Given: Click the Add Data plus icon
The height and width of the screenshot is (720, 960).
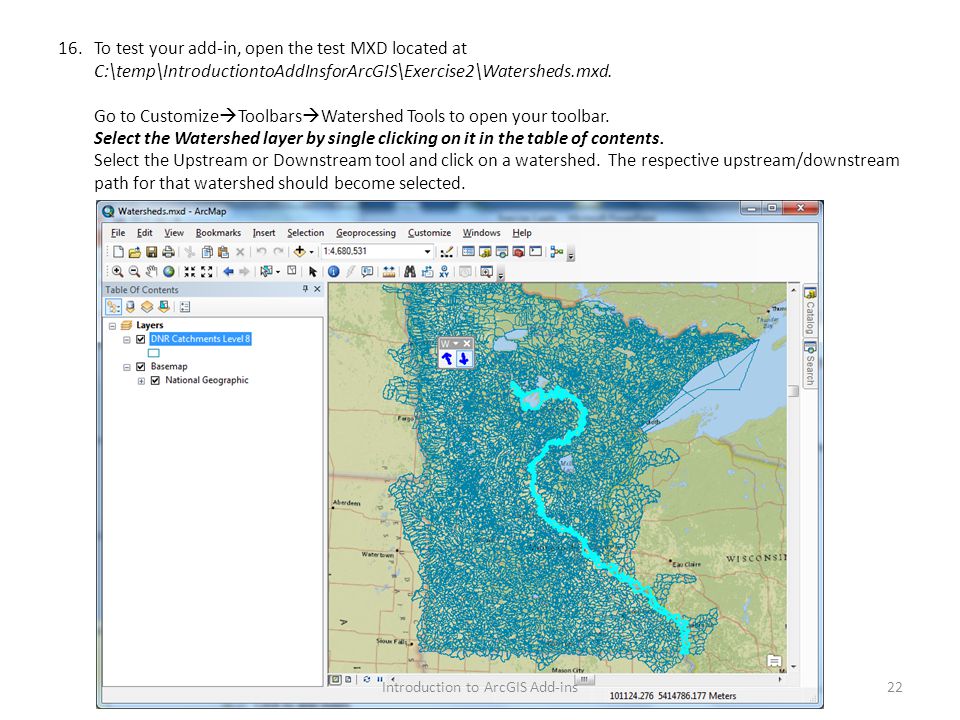Looking at the screenshot, I should pos(299,251).
